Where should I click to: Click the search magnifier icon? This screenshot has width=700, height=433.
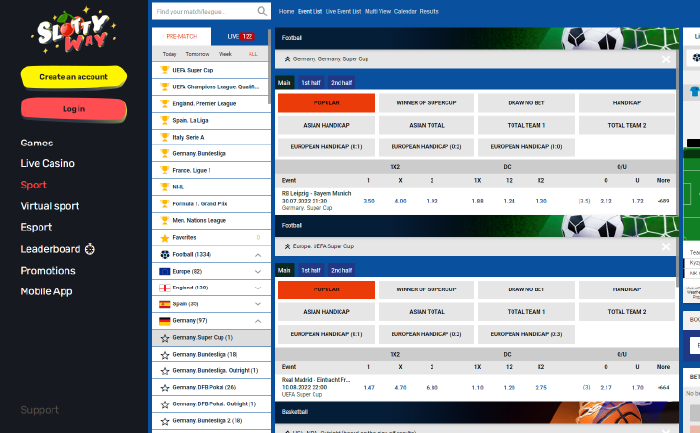(262, 11)
